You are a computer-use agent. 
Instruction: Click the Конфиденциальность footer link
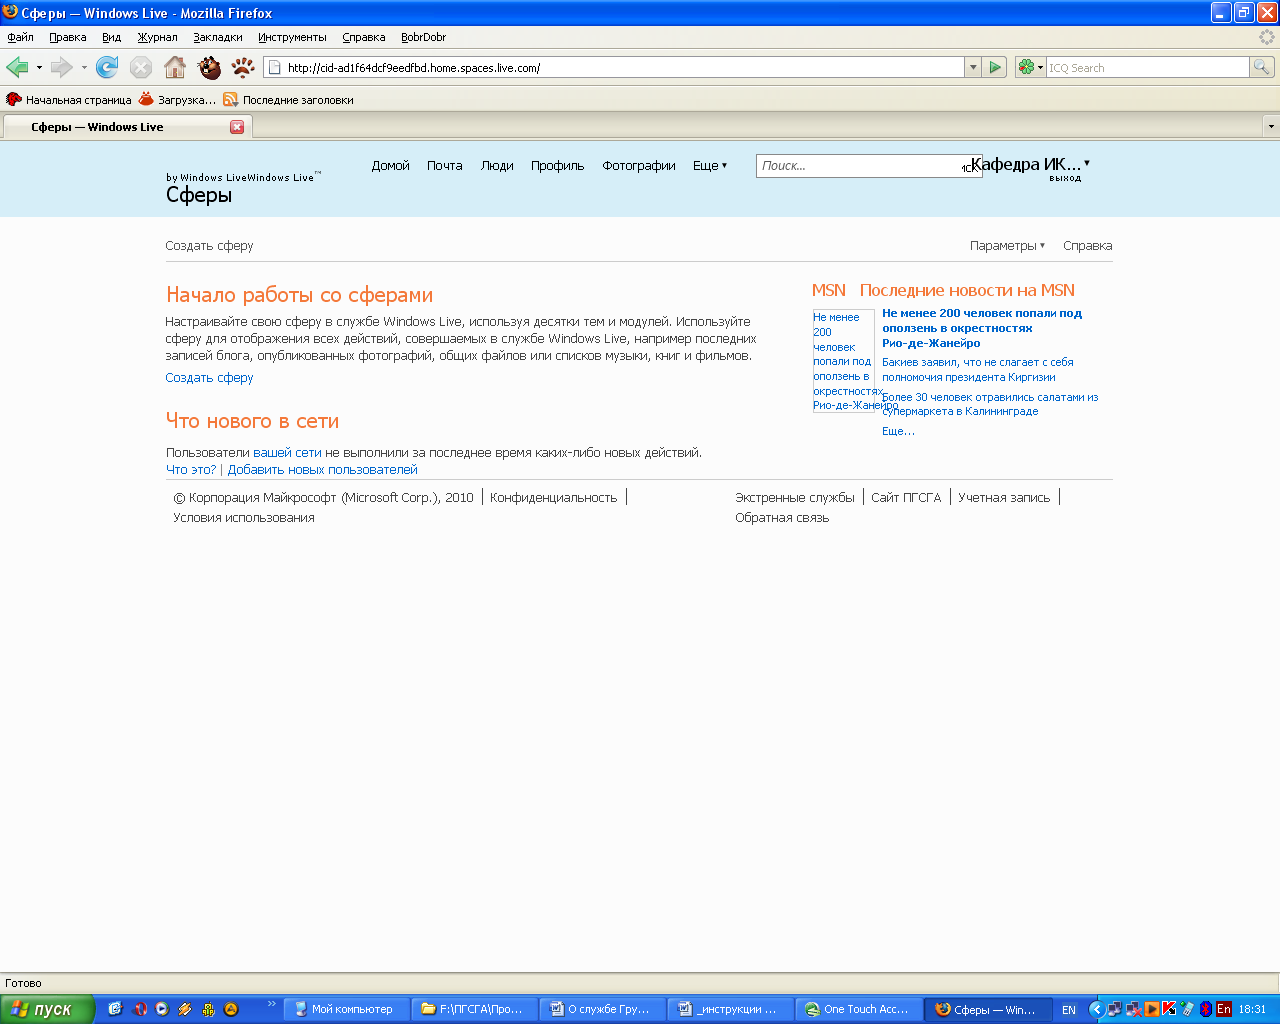click(x=553, y=497)
